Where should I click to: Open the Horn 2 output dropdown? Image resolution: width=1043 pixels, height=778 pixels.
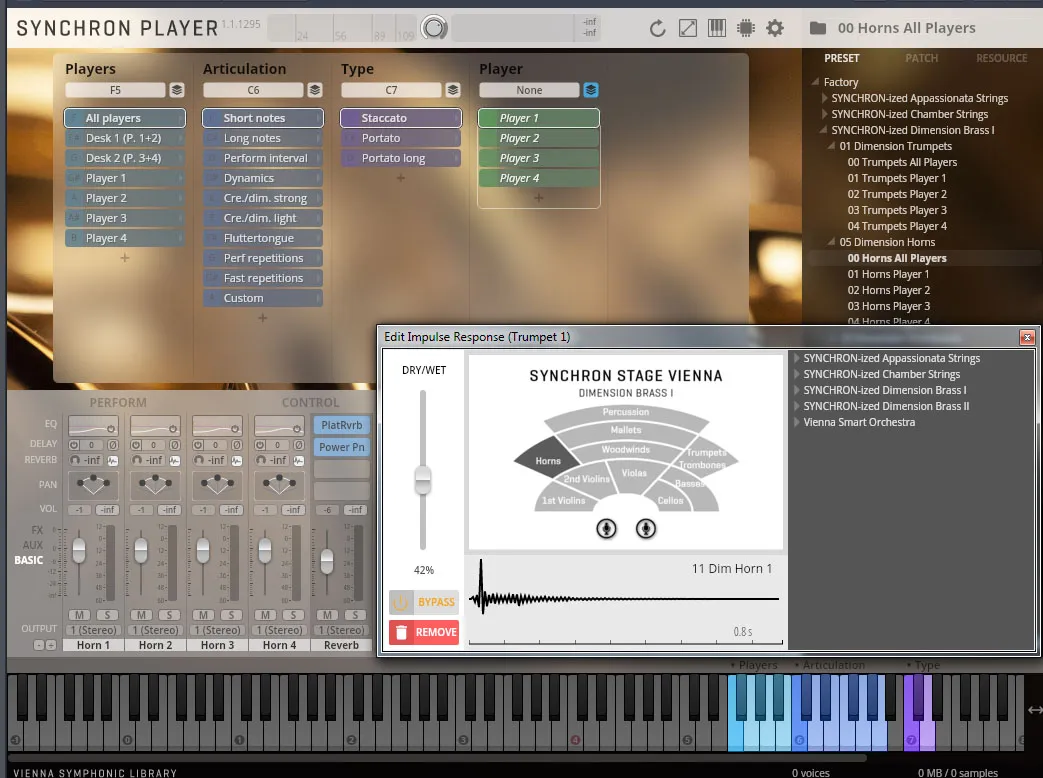160,630
